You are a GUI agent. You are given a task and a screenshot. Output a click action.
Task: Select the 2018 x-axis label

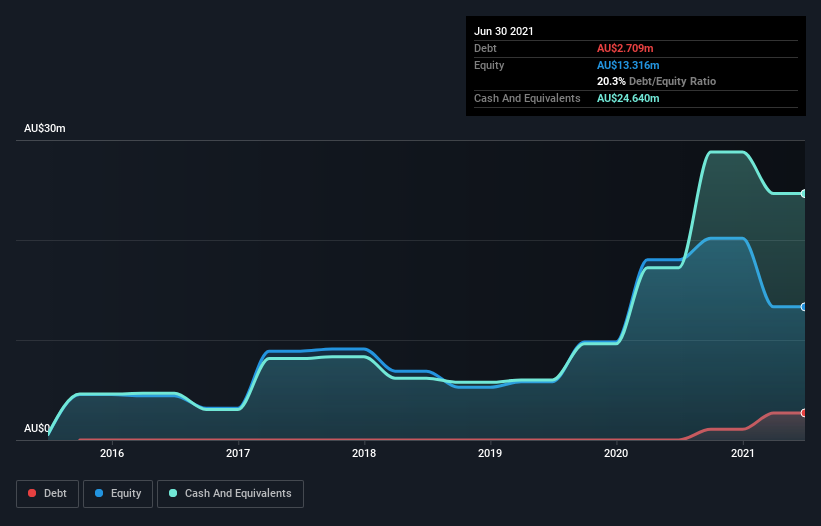364,453
